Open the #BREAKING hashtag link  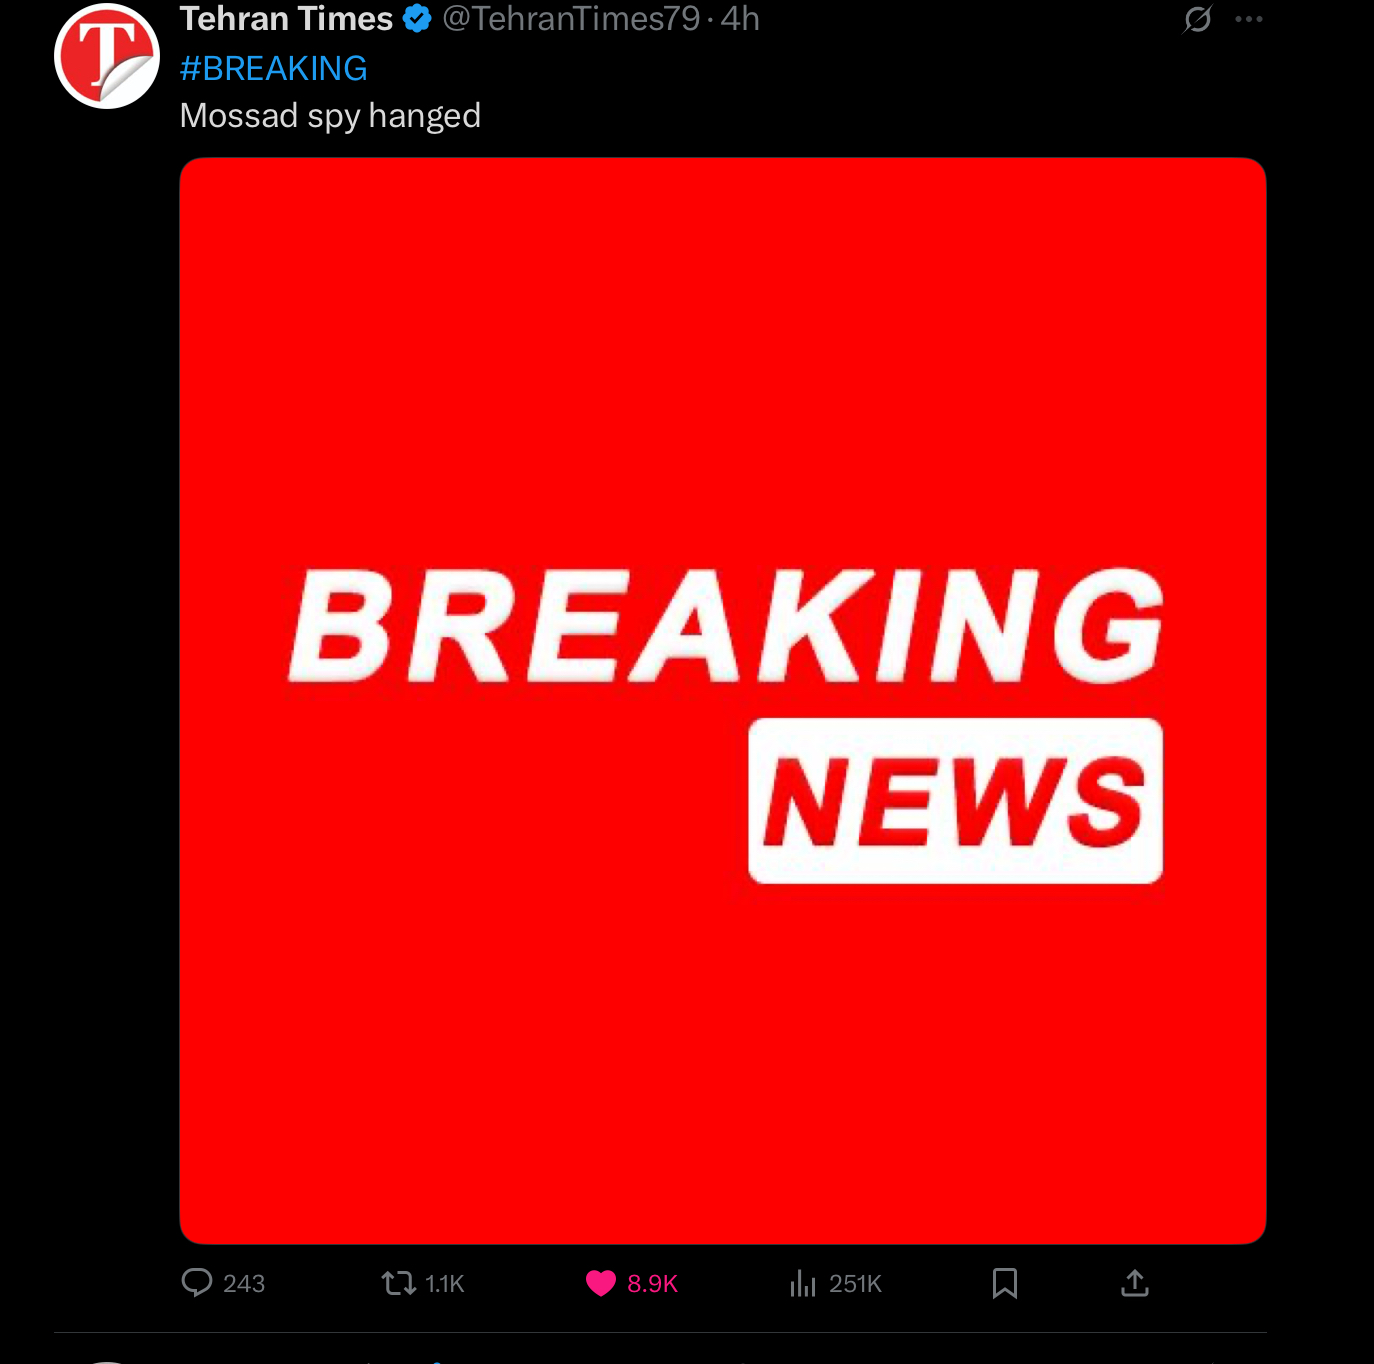coord(273,68)
